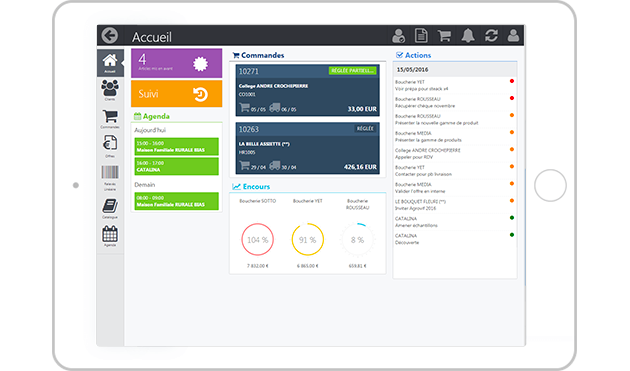Image resolution: width=630 pixels, height=371 pixels.
Task: Click the user-with-checkmark header icon
Action: point(398,36)
